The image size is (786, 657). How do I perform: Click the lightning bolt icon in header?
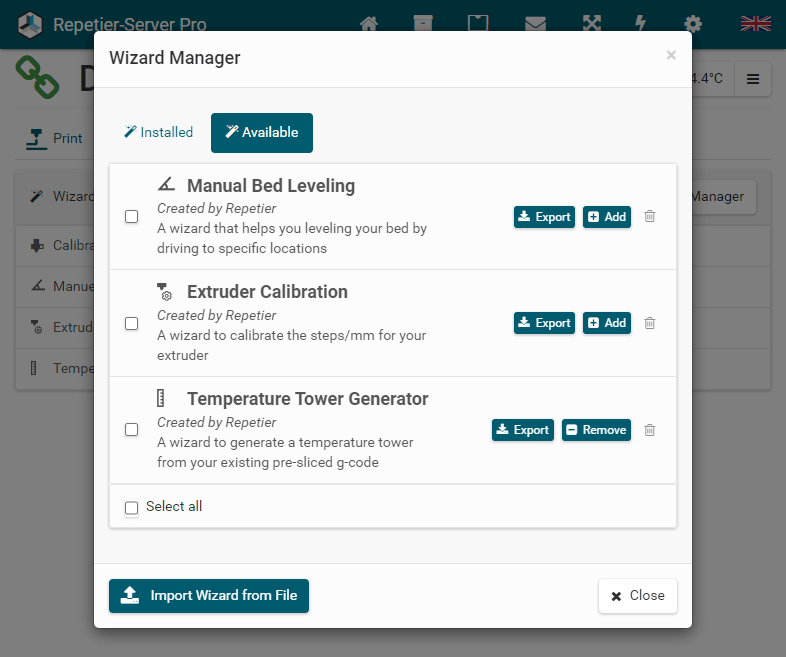[640, 23]
